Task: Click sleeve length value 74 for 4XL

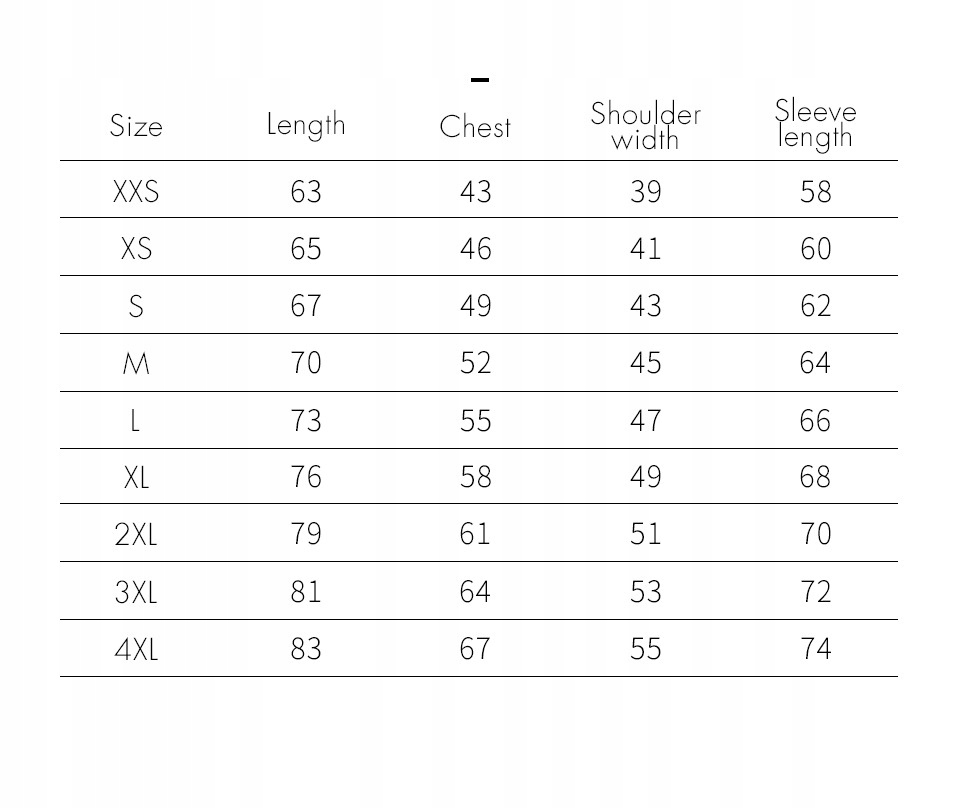Action: (816, 649)
